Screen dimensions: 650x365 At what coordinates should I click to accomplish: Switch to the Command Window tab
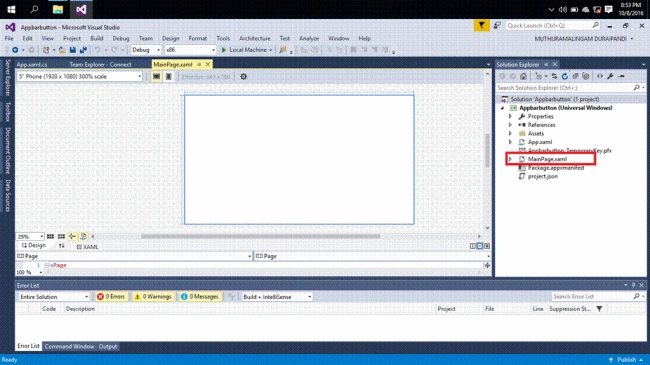coord(69,346)
